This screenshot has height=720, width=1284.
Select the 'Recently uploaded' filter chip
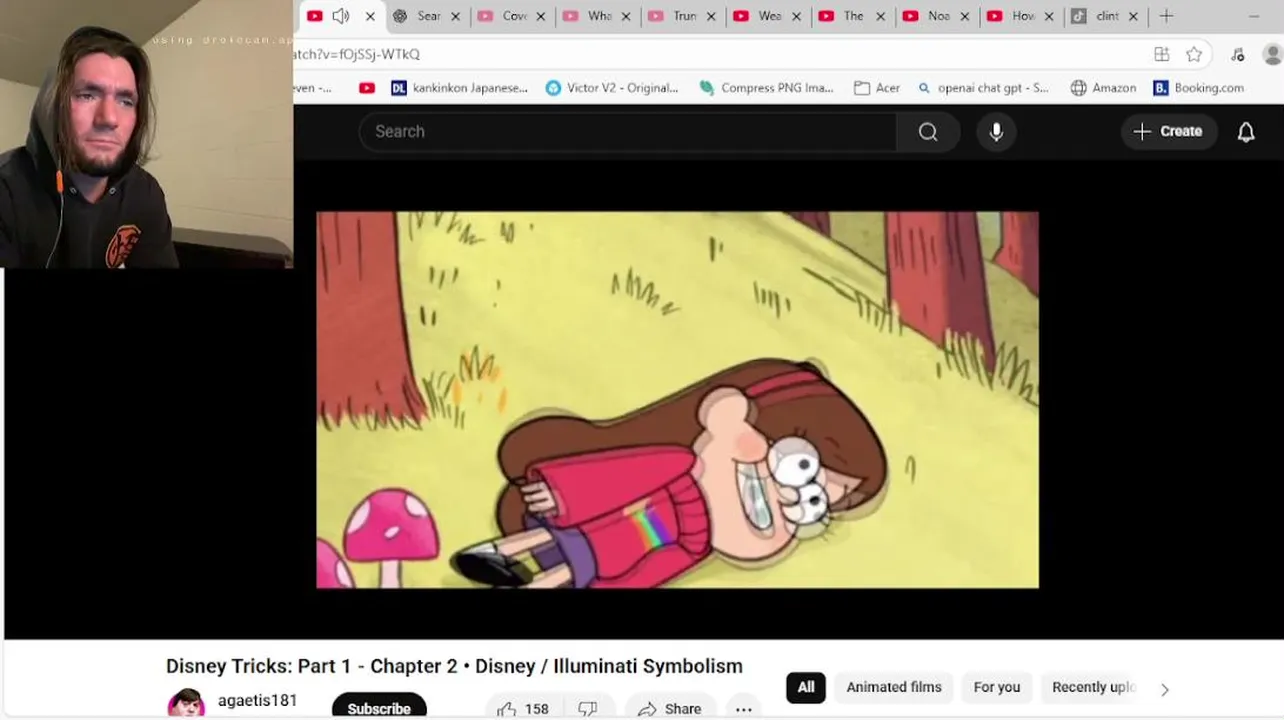[x=1094, y=687]
